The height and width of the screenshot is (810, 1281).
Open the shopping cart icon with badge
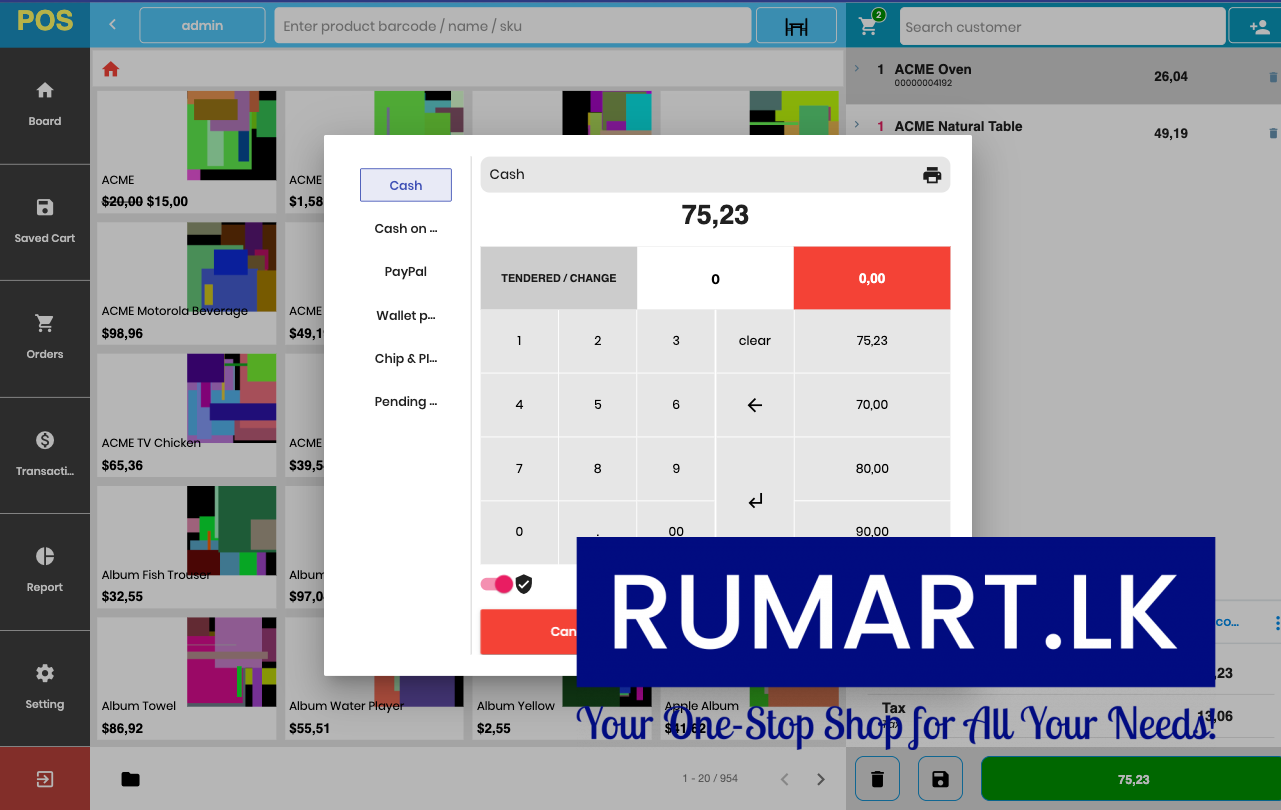[x=868, y=26]
